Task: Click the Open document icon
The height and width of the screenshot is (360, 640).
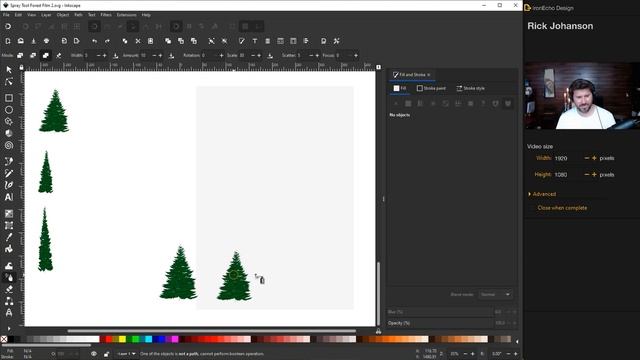Action: [20, 41]
